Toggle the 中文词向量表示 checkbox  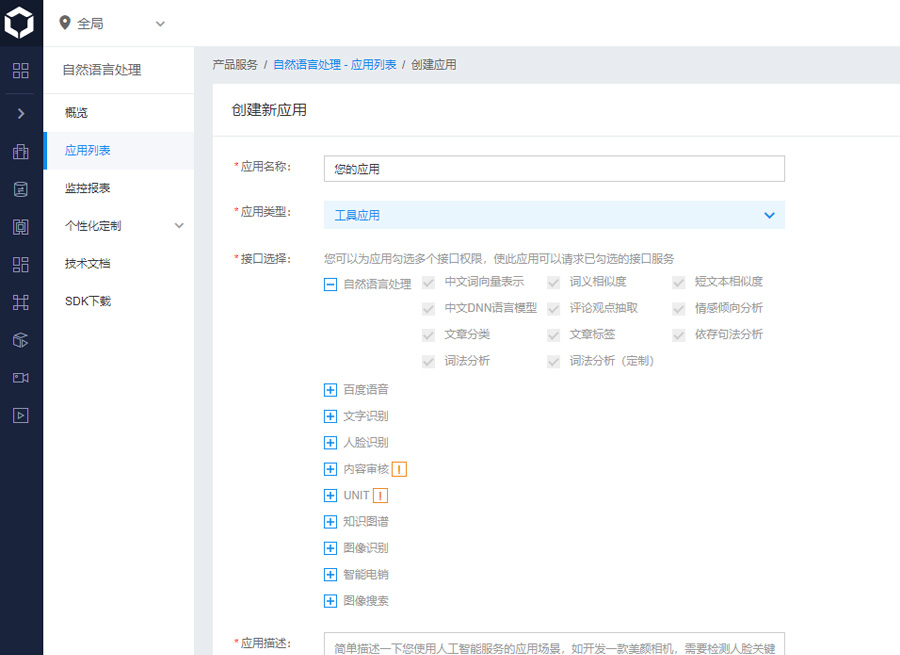pos(429,282)
